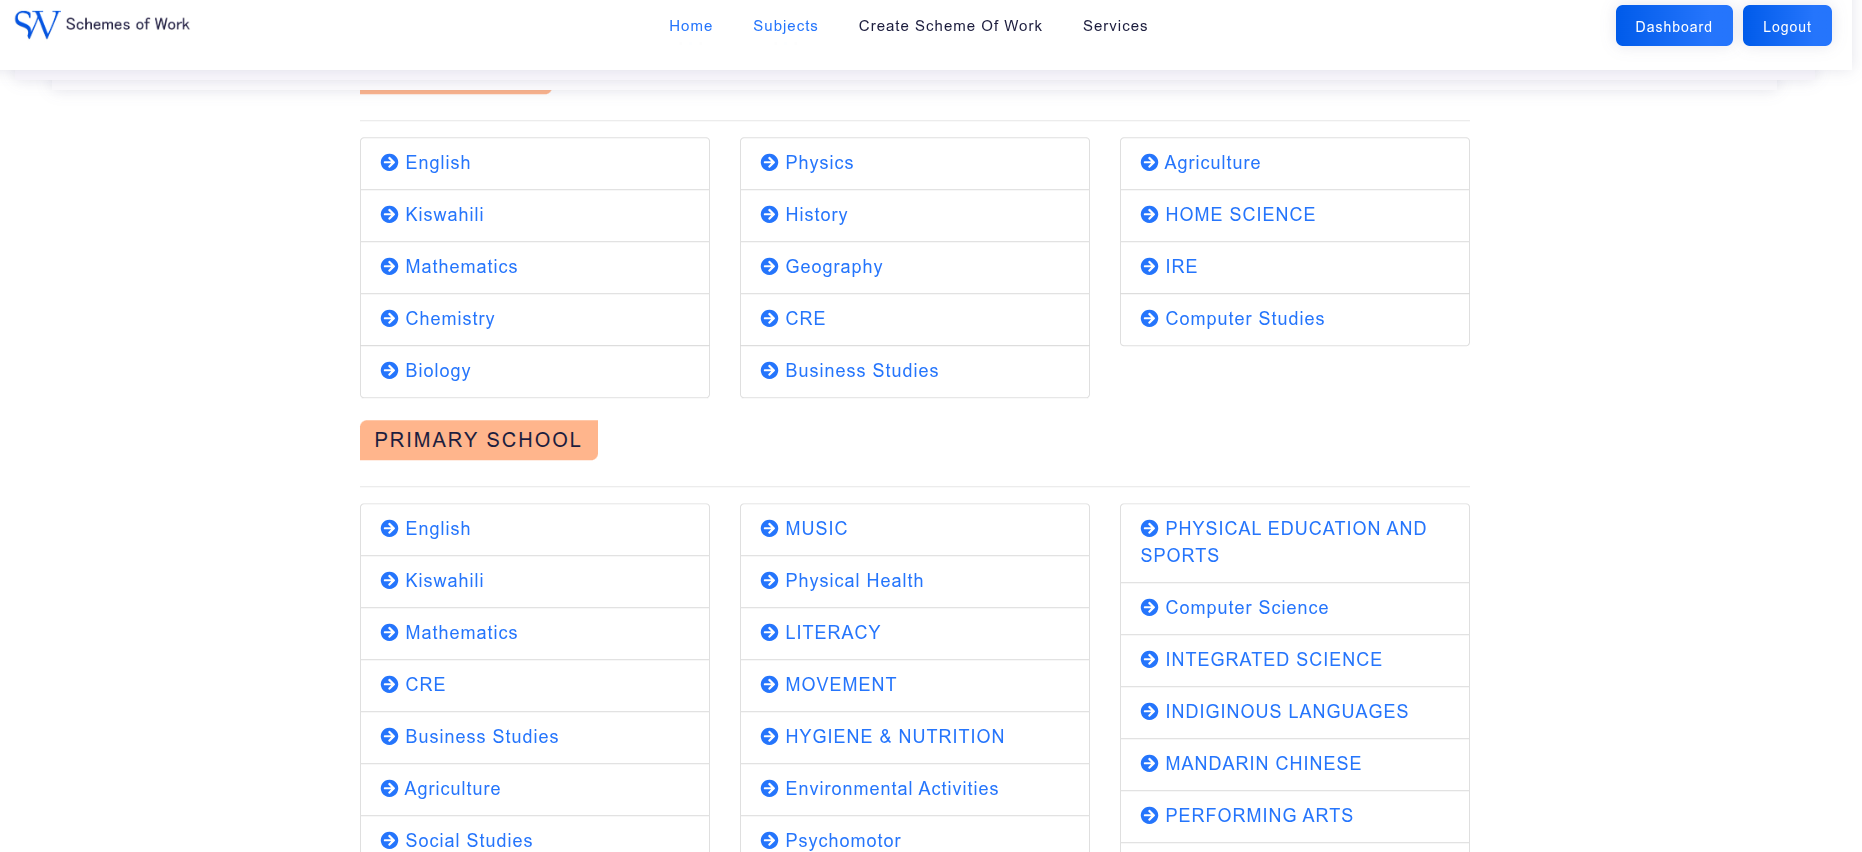Open Create Scheme Of Work page
Screen dimensions: 1862x852
point(950,26)
